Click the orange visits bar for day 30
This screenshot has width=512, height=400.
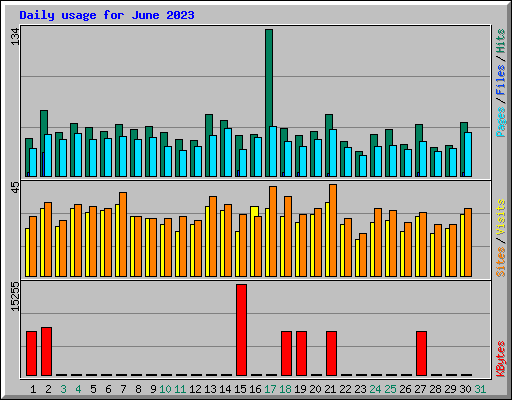(x=468, y=242)
